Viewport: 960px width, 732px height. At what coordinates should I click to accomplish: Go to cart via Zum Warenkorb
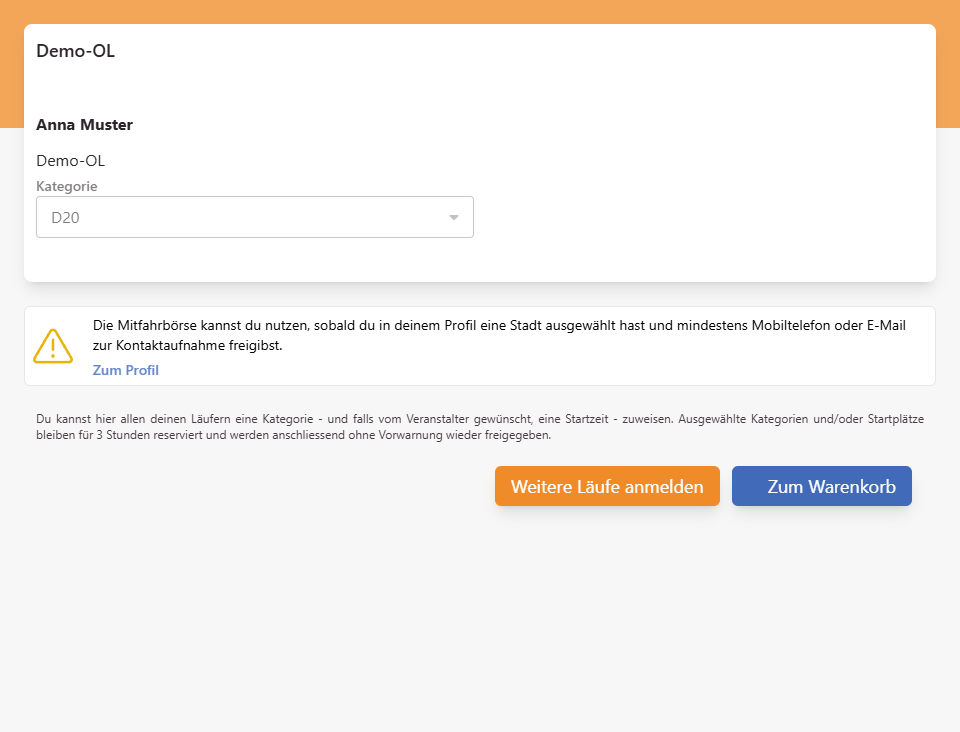tap(822, 486)
